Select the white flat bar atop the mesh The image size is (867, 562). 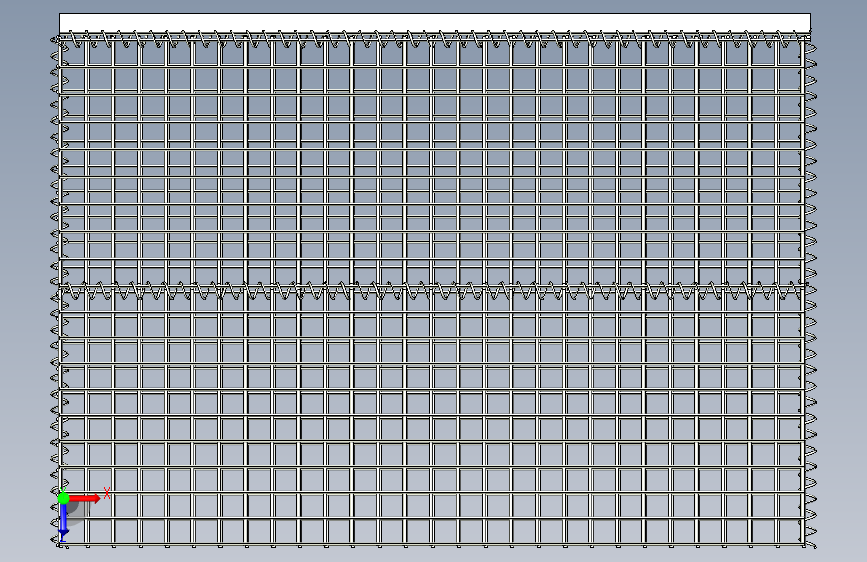(435, 23)
